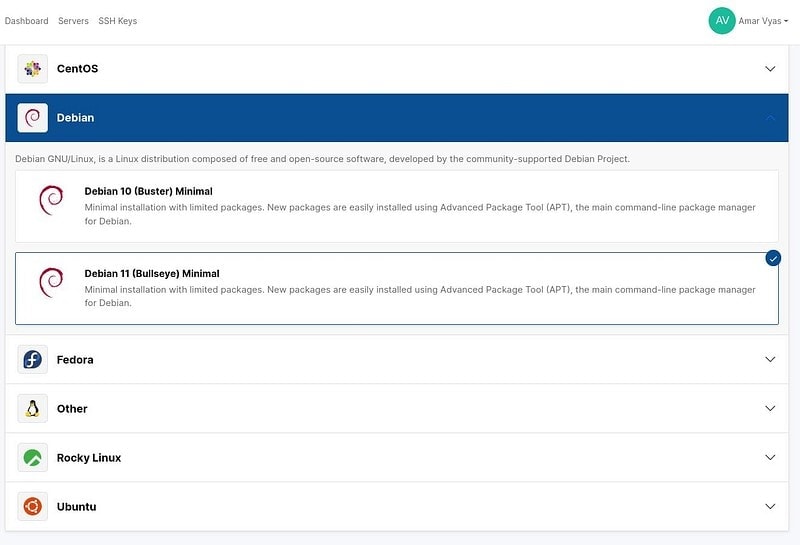Click the Rocky Linux green logo

point(33,457)
